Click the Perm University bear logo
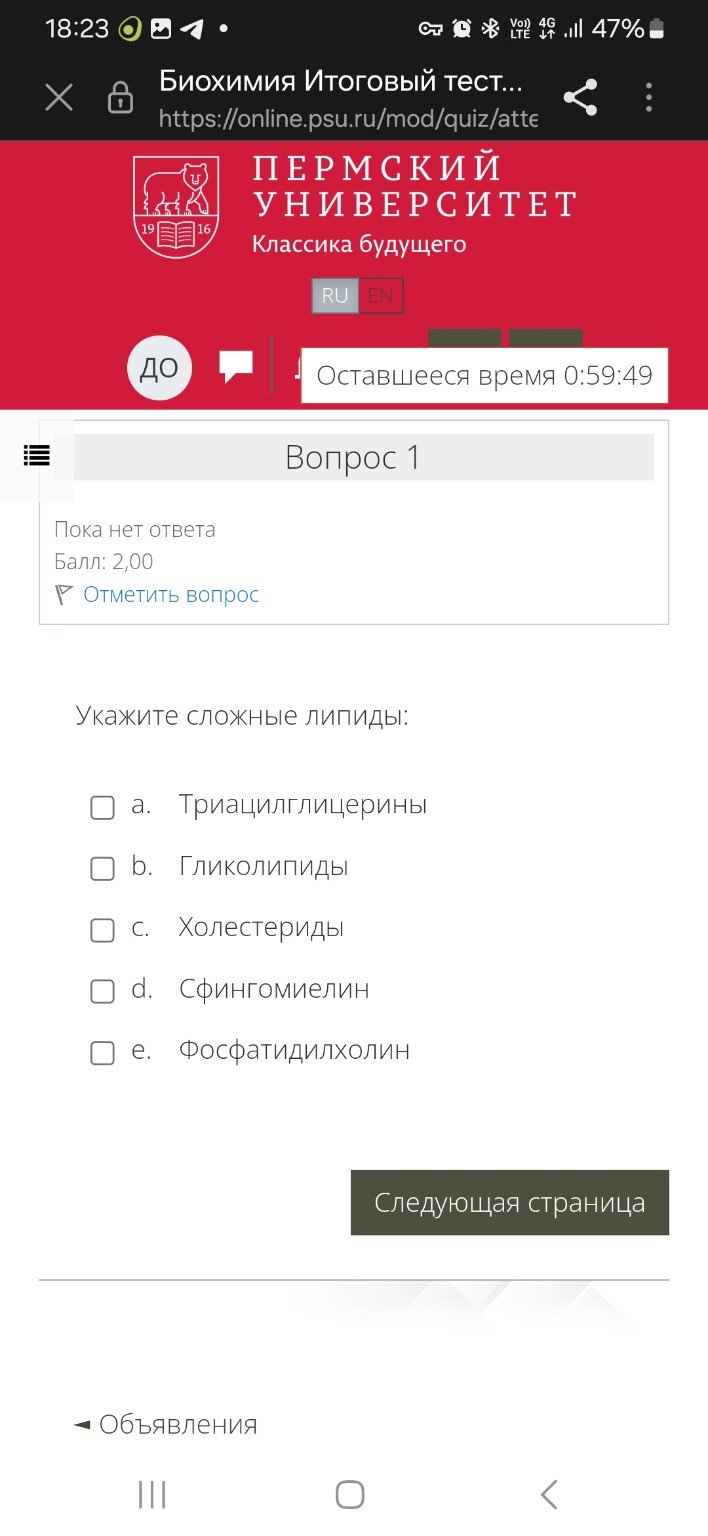This screenshot has height=1536, width=708. click(x=174, y=202)
